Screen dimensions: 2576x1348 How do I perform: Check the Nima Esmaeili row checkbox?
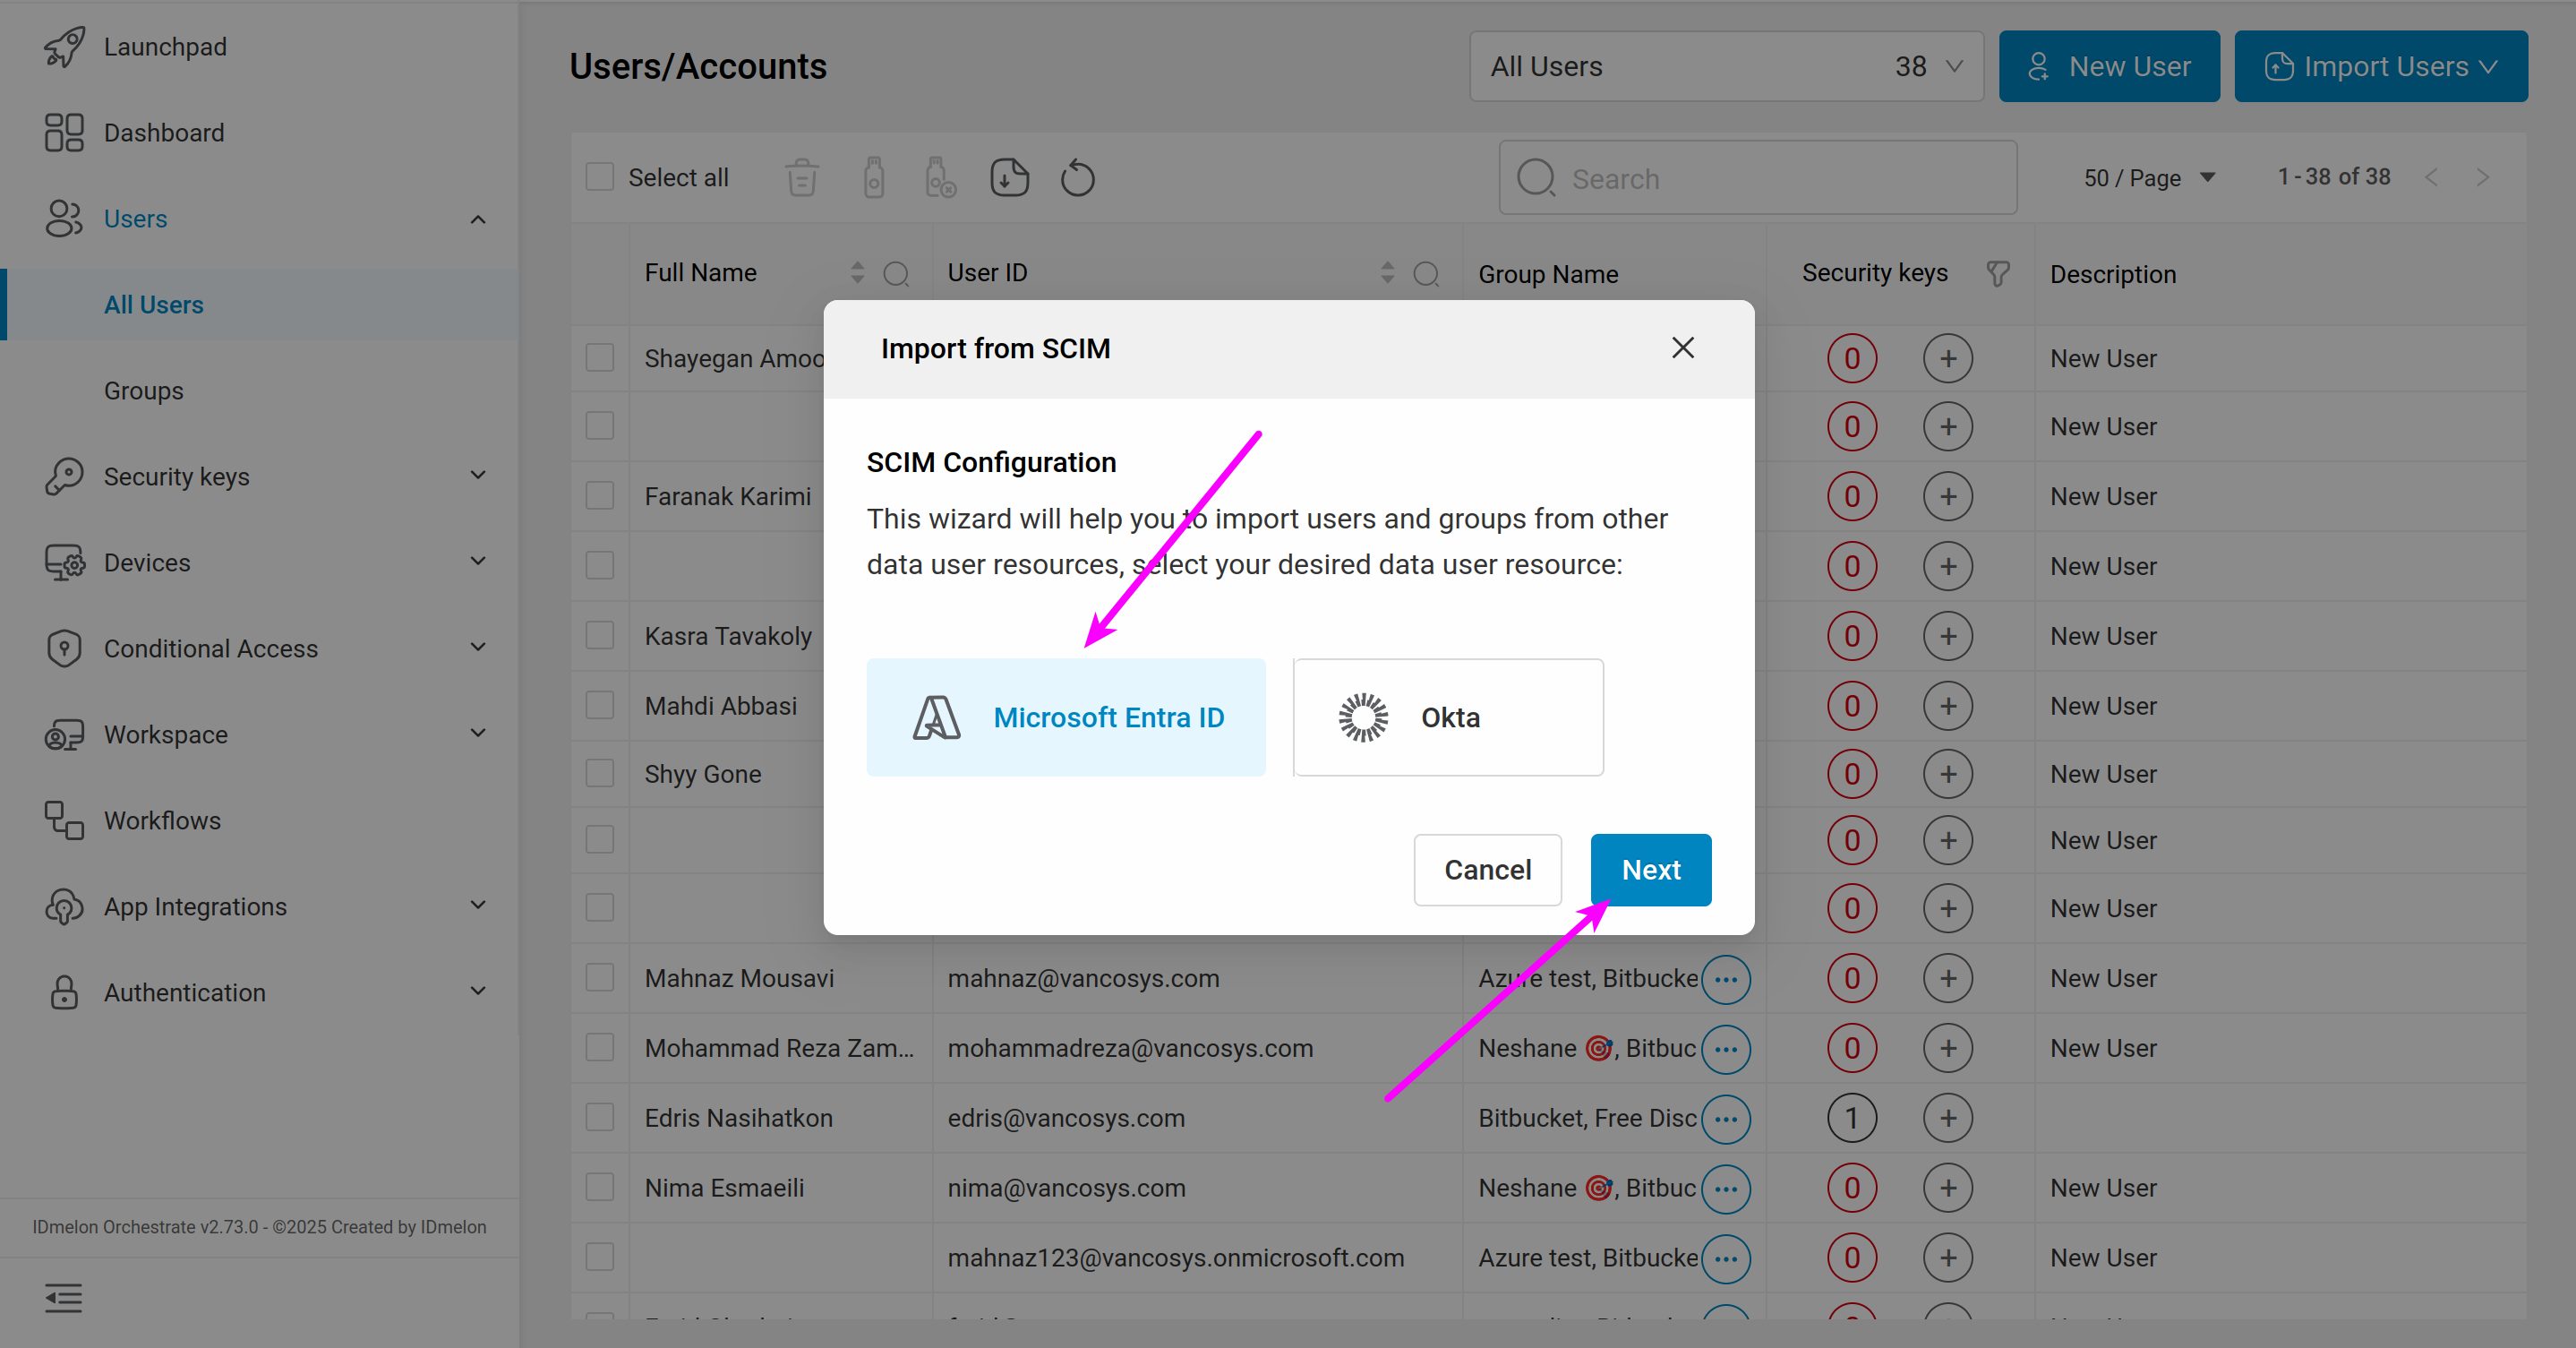(x=600, y=1188)
